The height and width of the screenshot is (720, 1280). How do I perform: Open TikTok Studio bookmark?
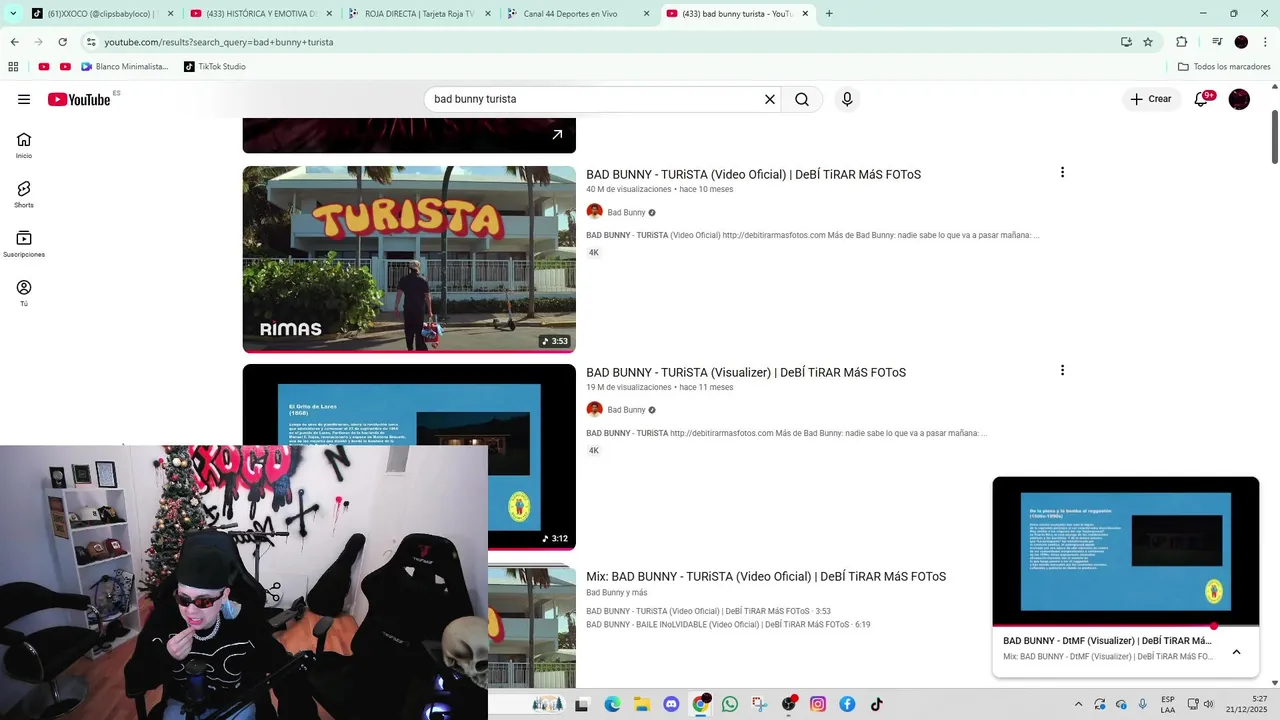coord(215,67)
